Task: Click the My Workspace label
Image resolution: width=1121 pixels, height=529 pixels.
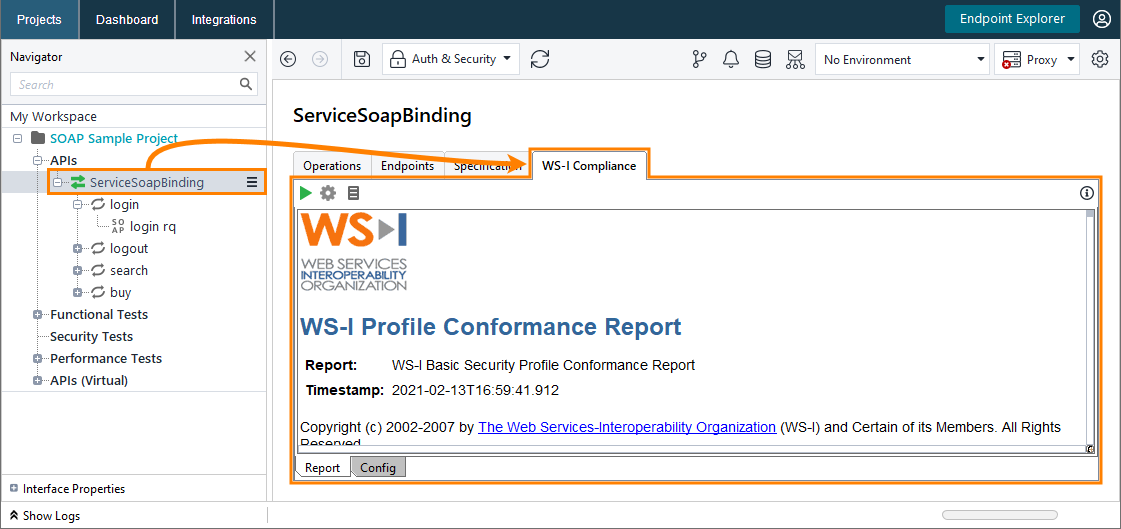Action: (54, 117)
